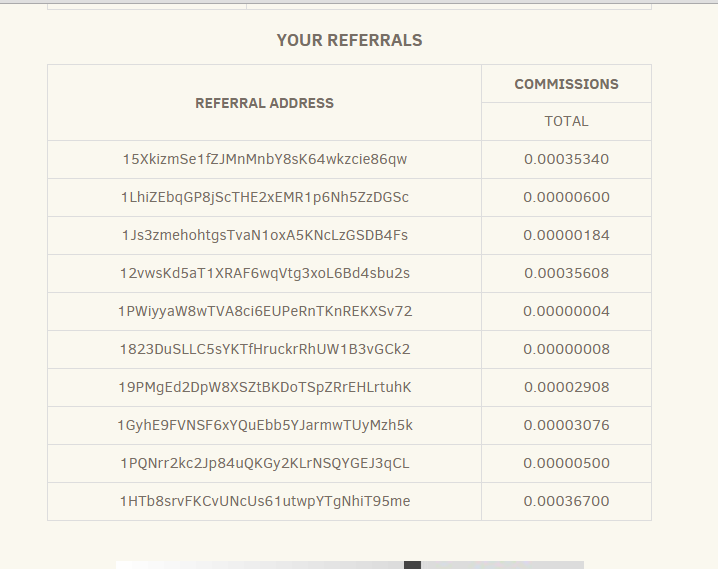Select the 1GyhE9FVNSF6xYQuEbb5YJarmwTUyMzh5k address
The image size is (718, 569).
click(265, 426)
